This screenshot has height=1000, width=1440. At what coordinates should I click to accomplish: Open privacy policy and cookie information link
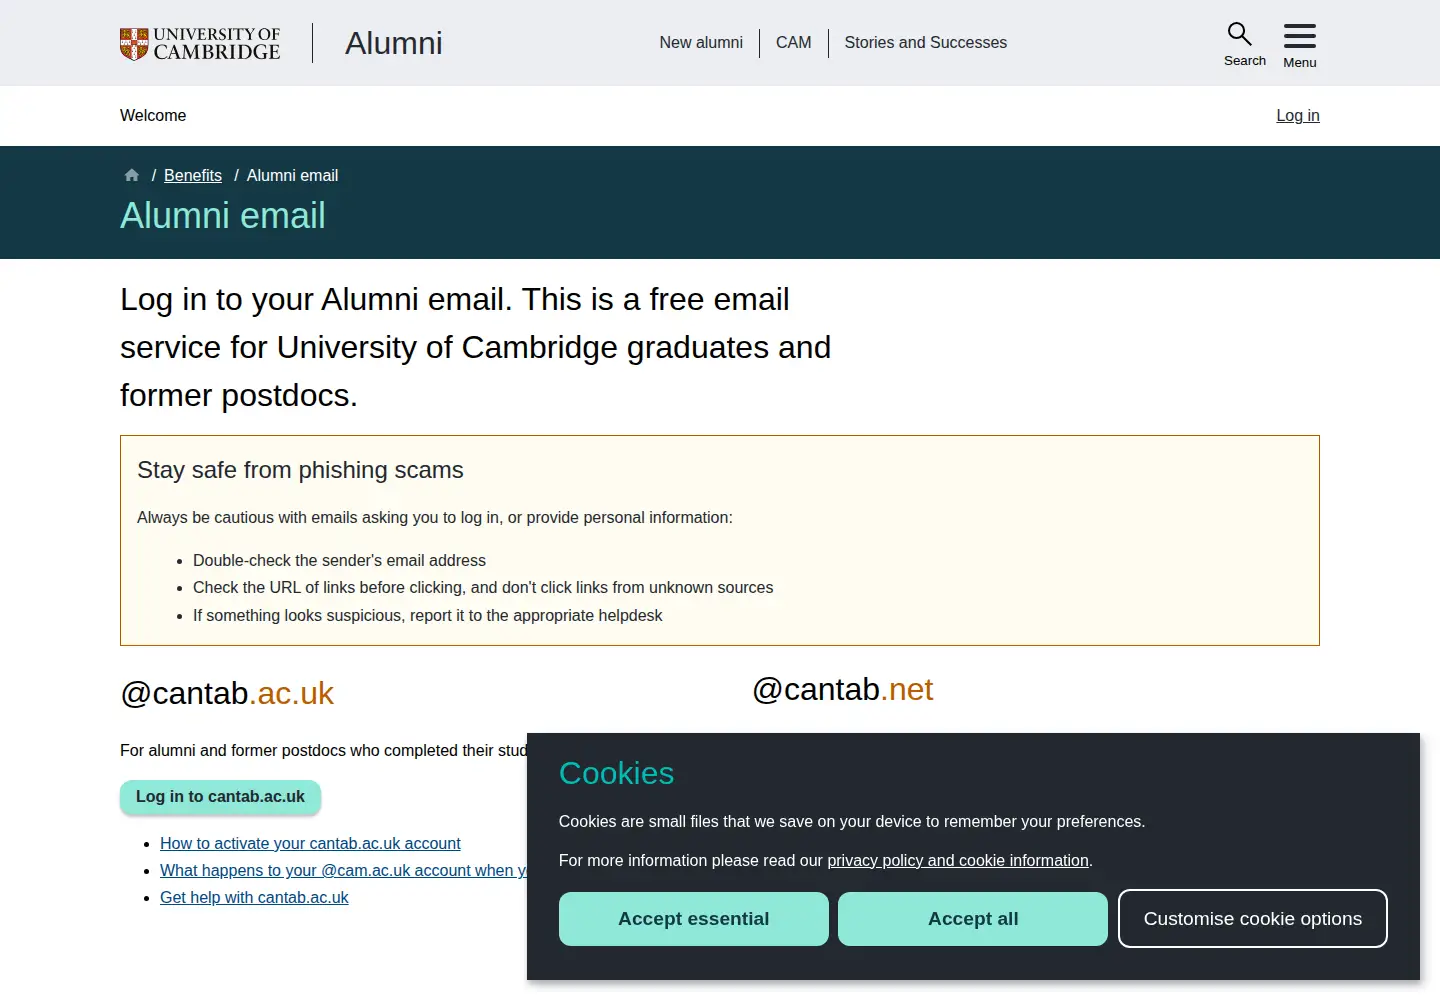tap(958, 860)
